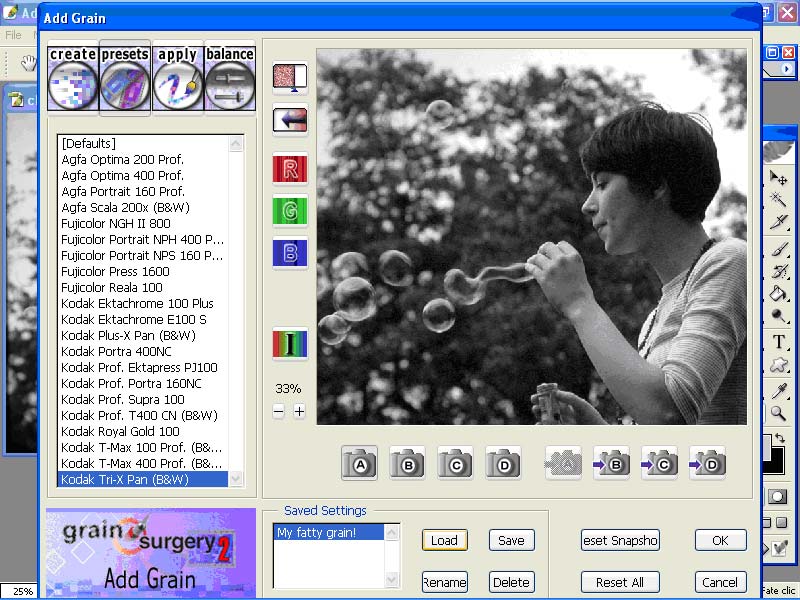This screenshot has width=800, height=600.
Task: Select Kodak Prof. Supra 100 preset
Action: 143,399
